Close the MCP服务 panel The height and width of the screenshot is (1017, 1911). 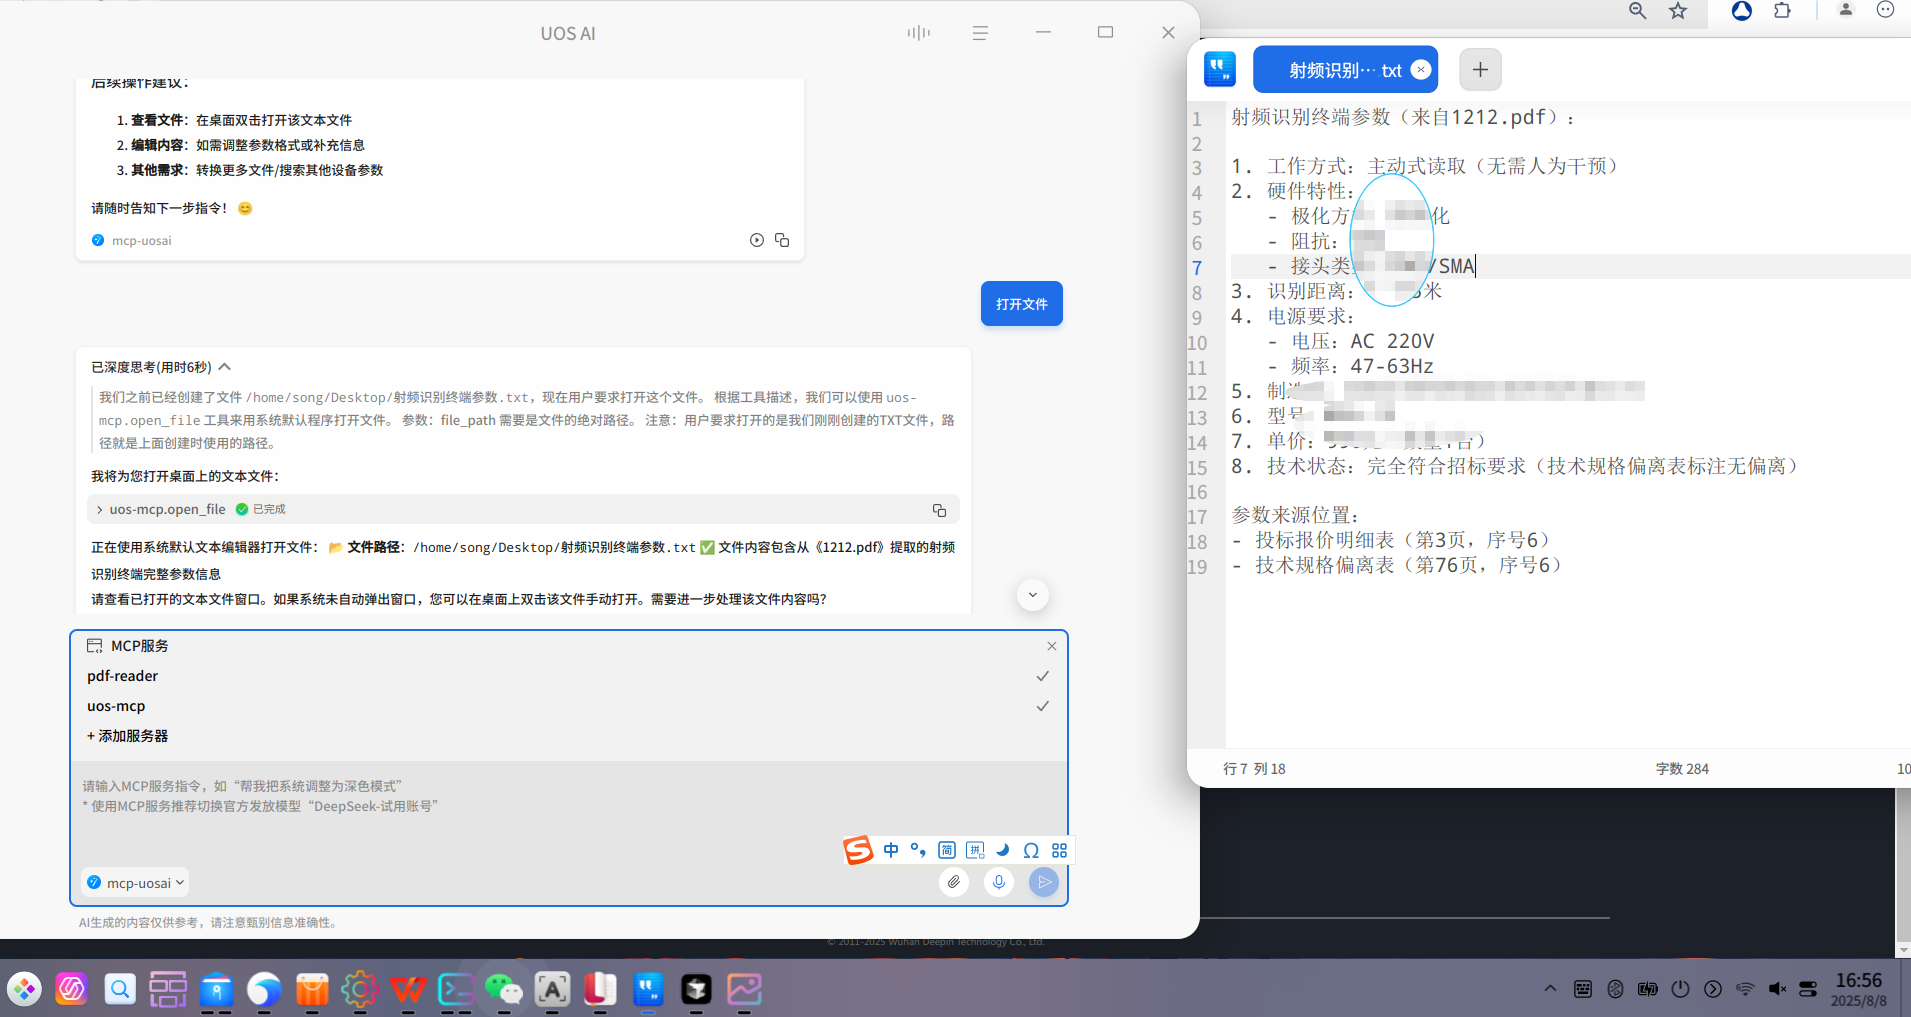coord(1052,646)
